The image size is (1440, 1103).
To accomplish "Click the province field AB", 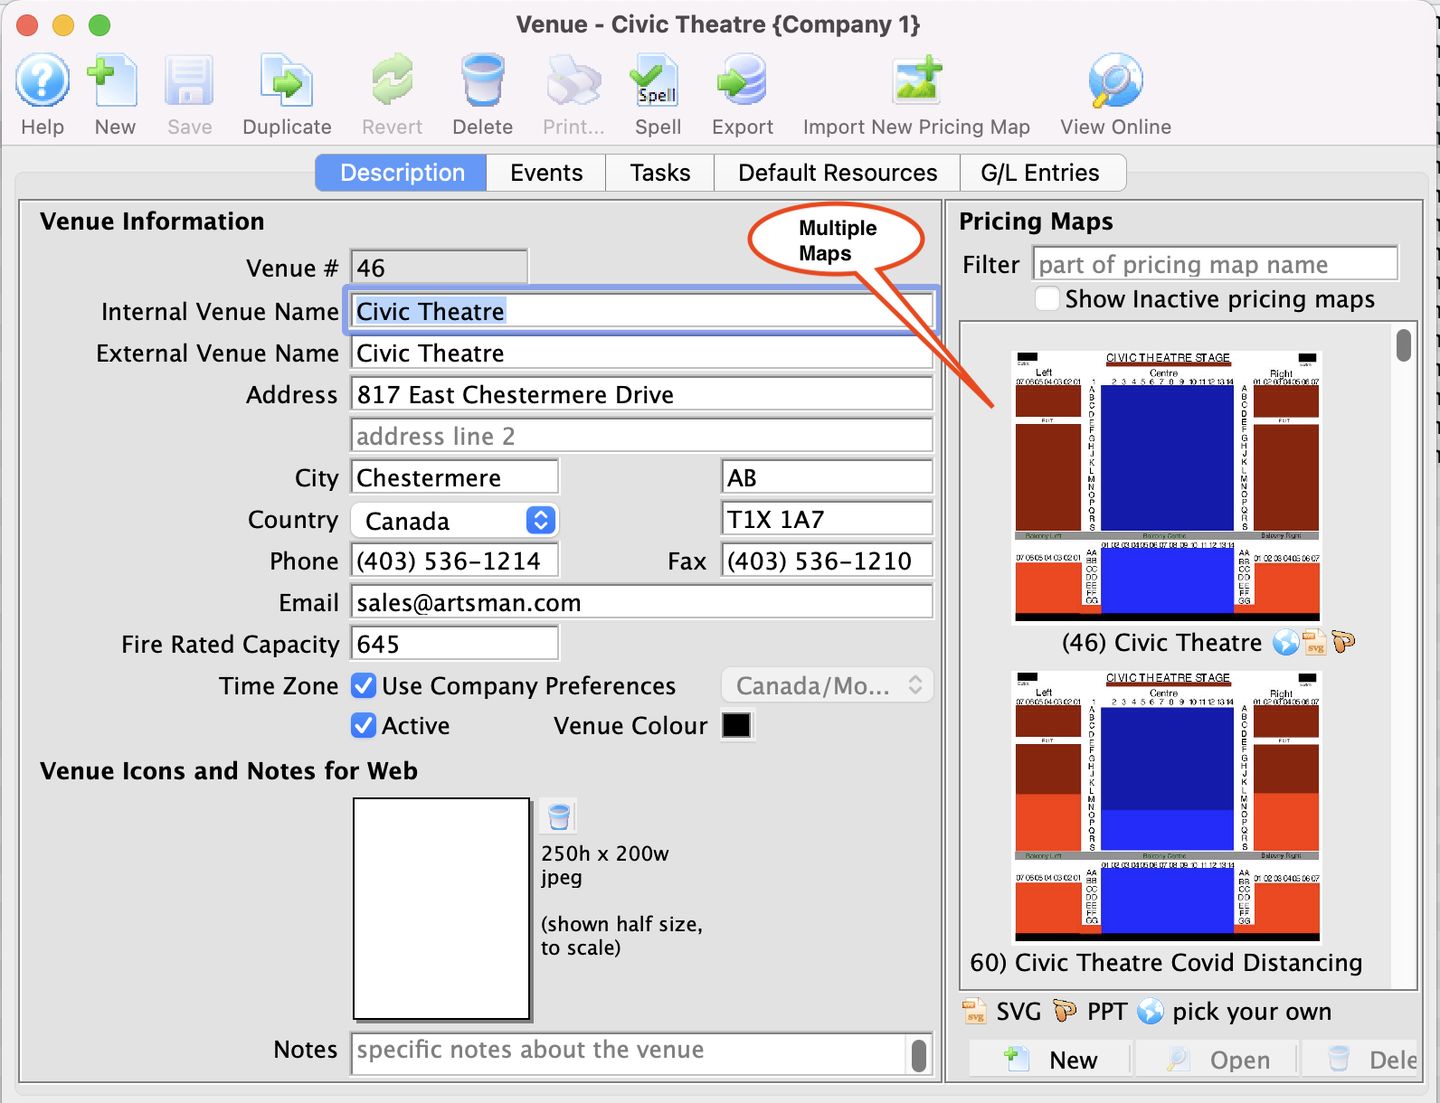I will coord(827,478).
